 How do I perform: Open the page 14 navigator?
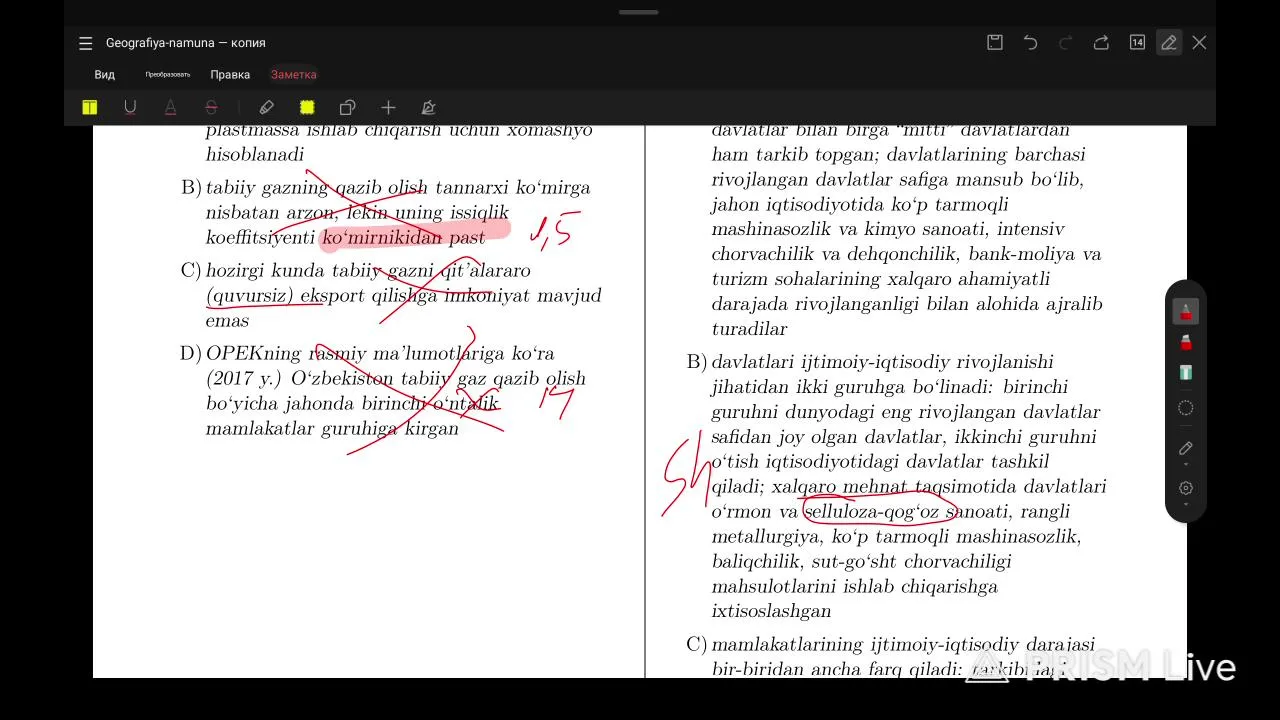[1137, 42]
